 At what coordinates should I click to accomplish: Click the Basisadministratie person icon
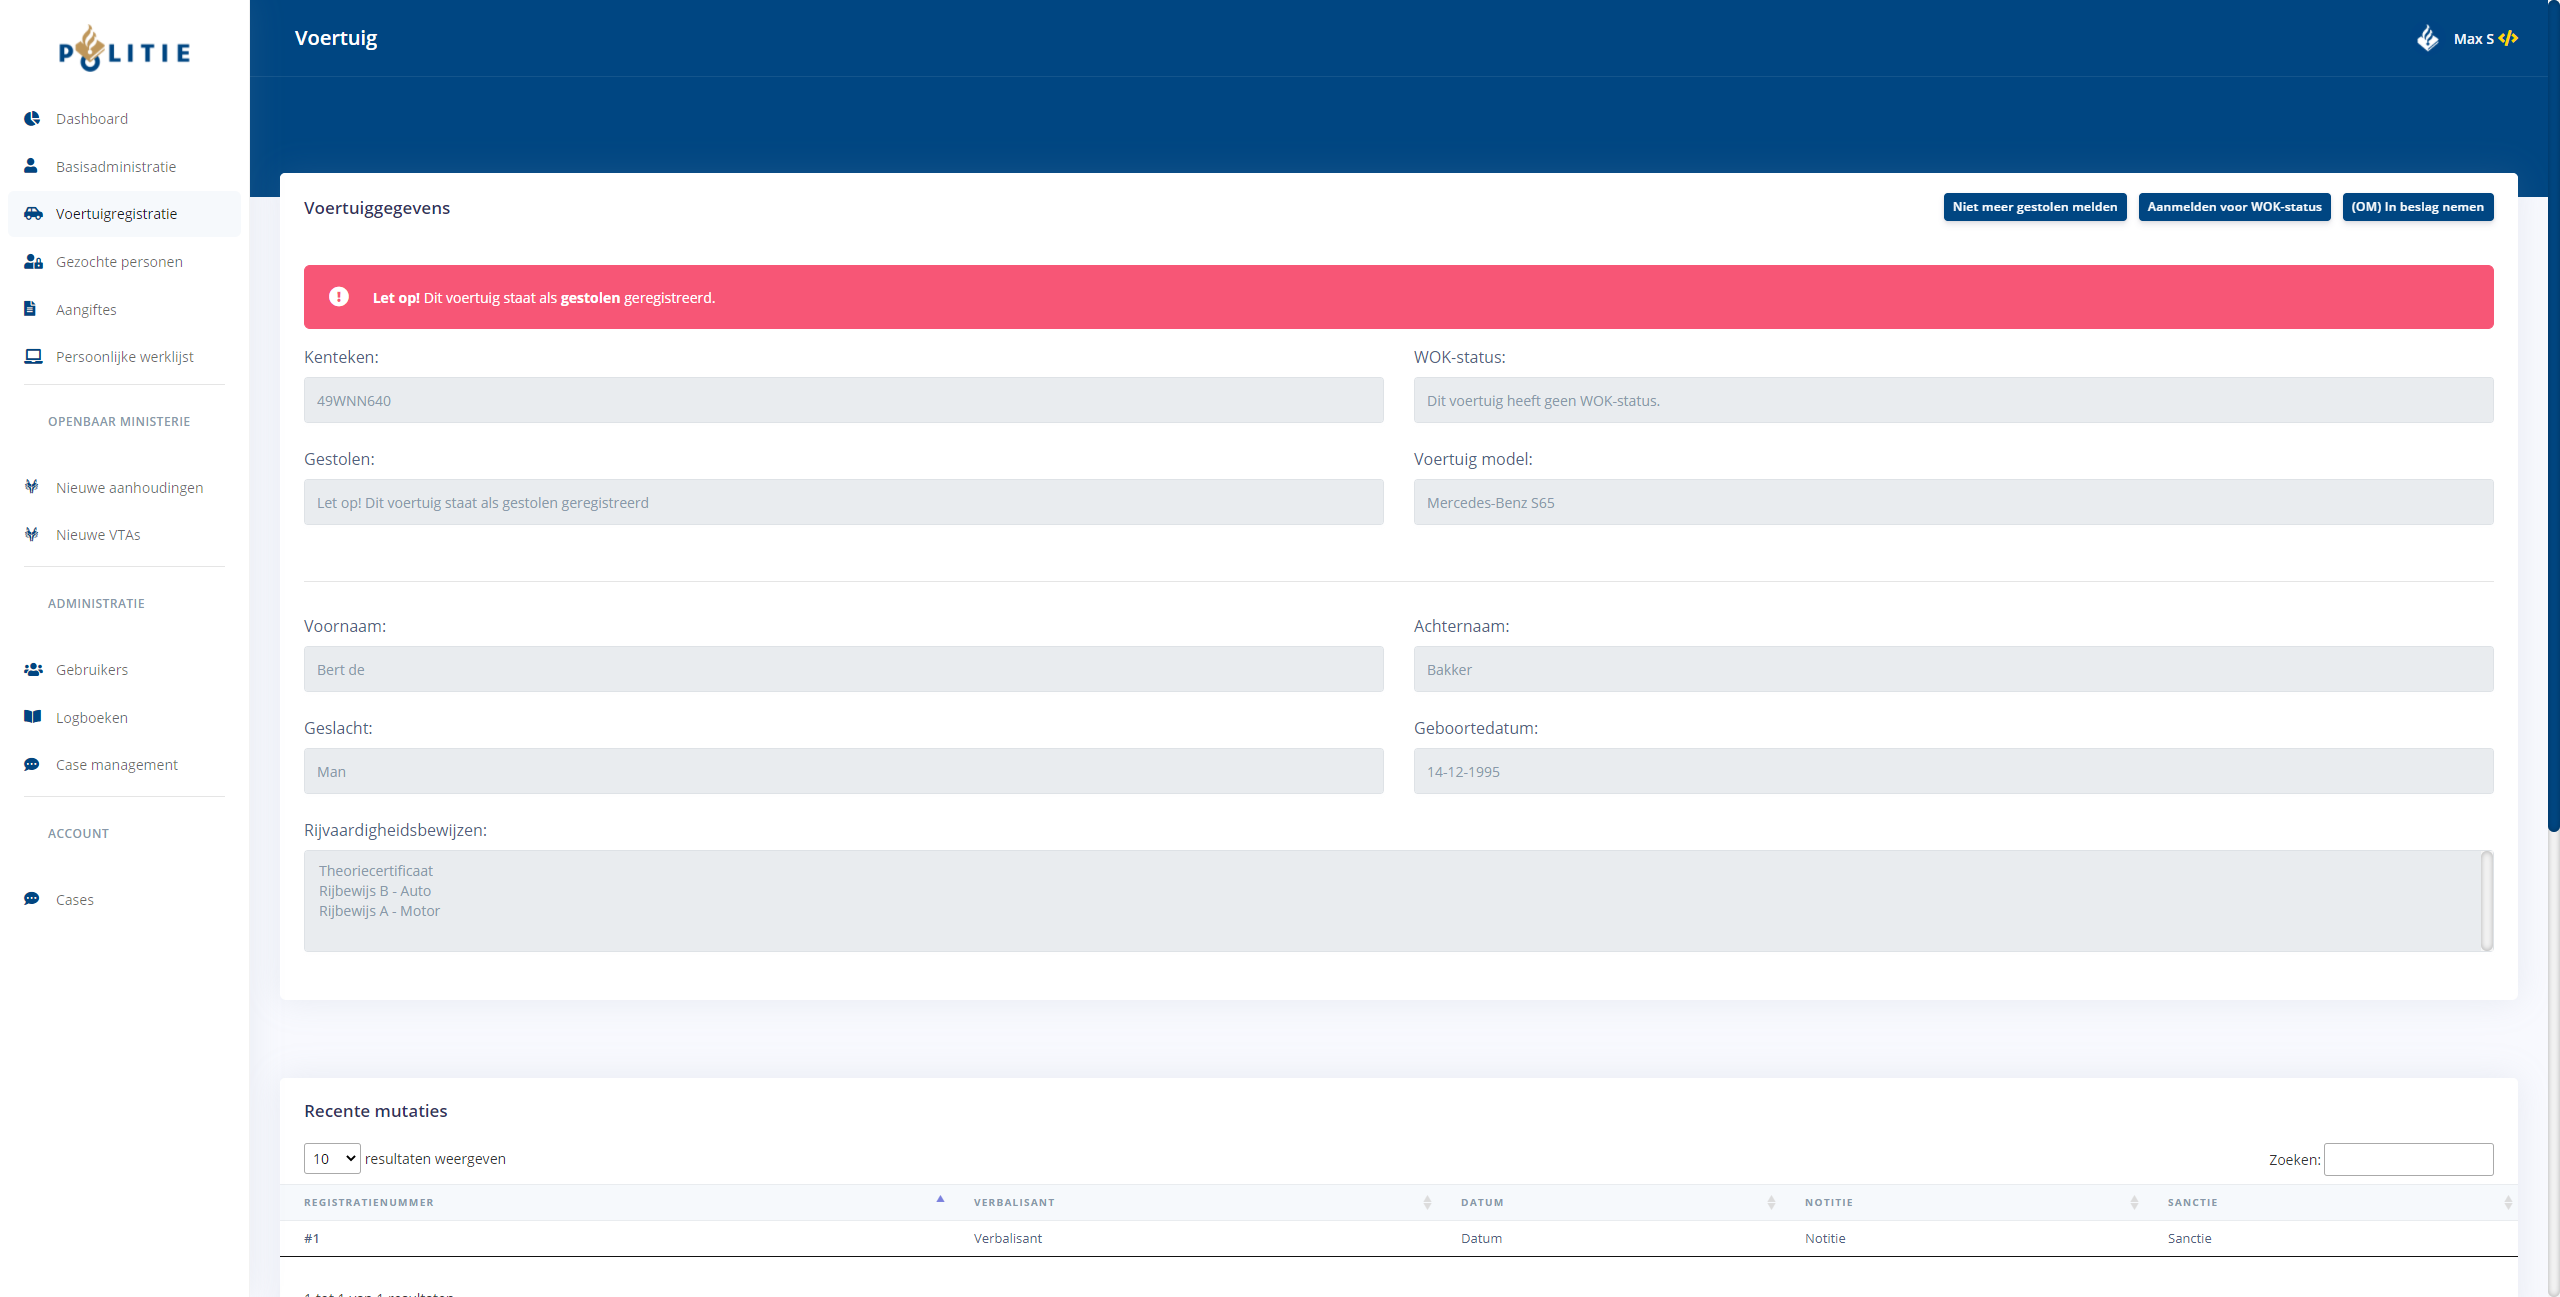pos(31,166)
